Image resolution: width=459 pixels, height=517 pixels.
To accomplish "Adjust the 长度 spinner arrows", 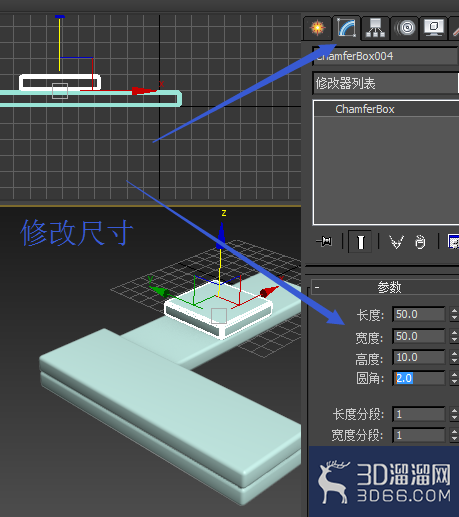I will tap(454, 314).
